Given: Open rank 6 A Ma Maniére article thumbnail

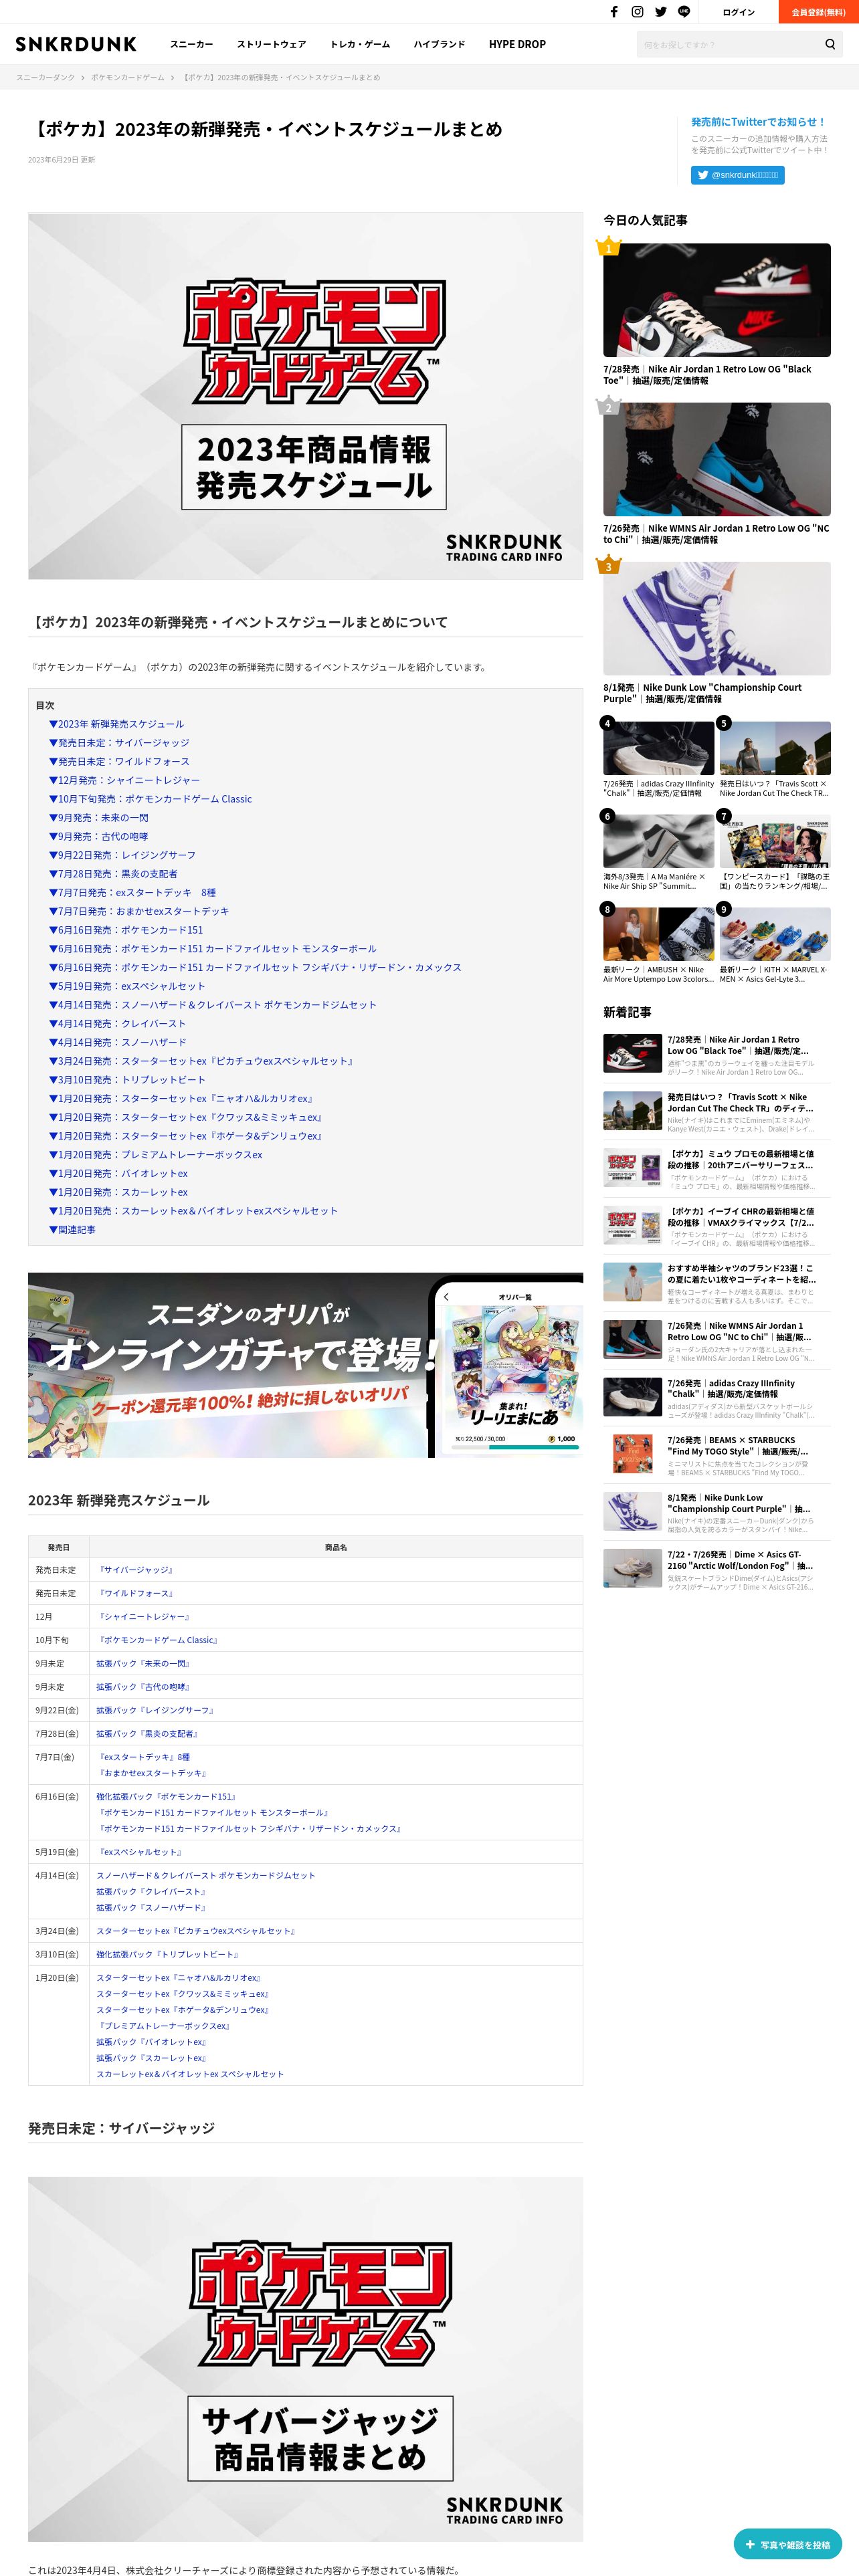Looking at the screenshot, I should (658, 841).
